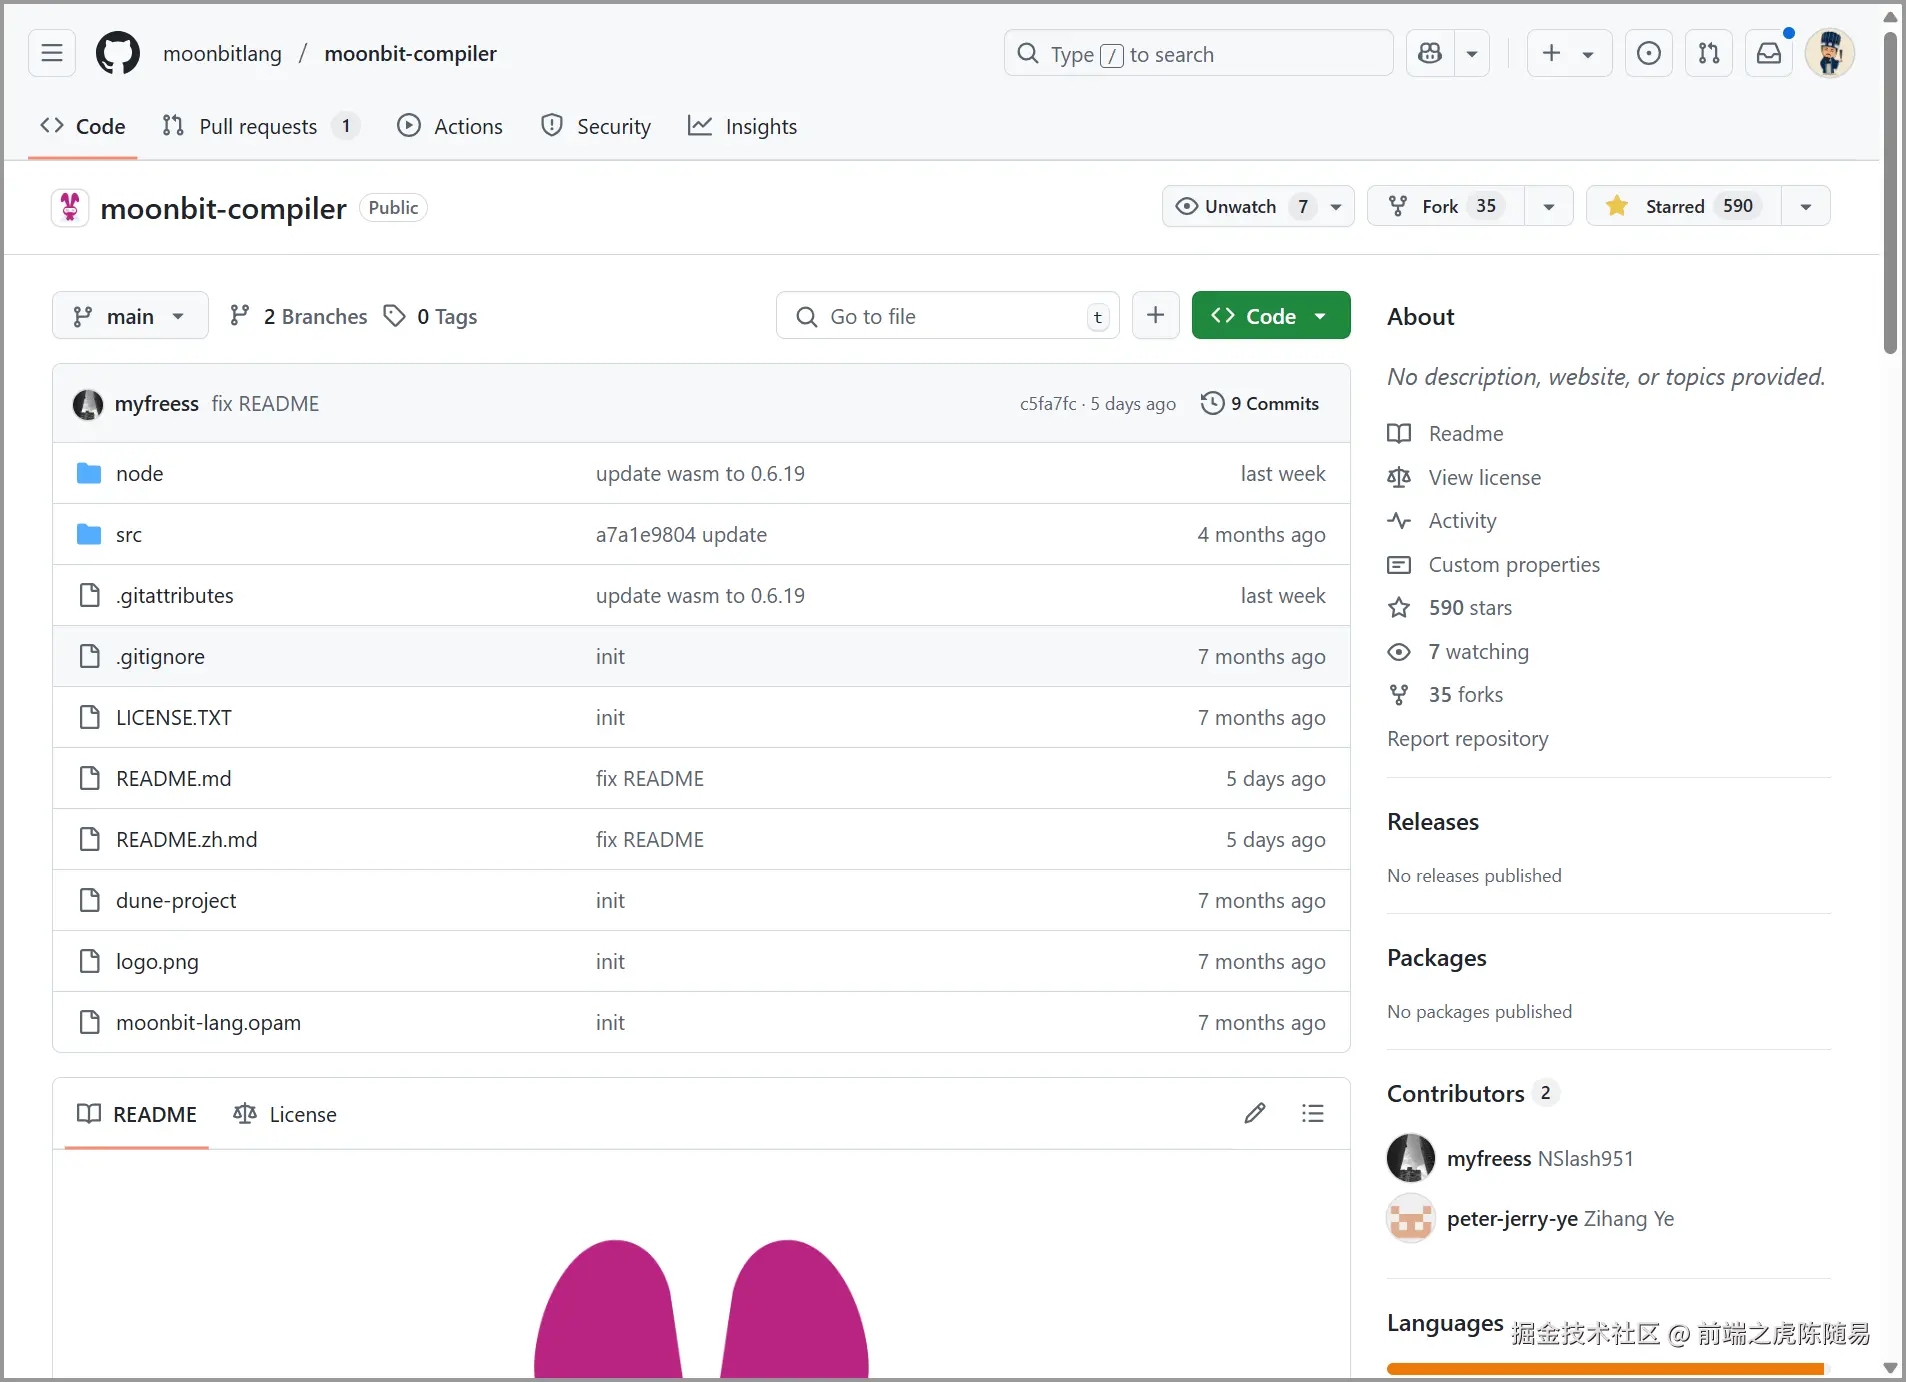Expand the main branch selector
Viewport: 1906px width, 1382px height.
(130, 316)
